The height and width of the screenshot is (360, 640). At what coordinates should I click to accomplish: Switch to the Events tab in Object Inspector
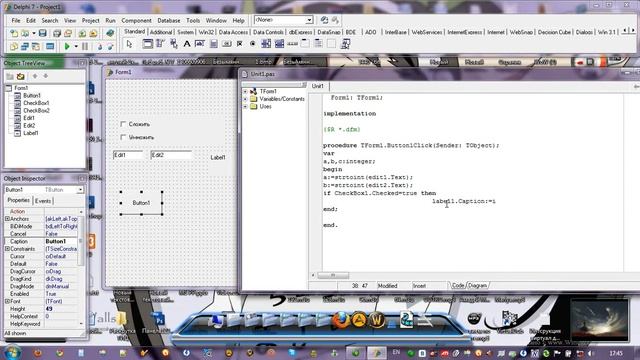(x=43, y=201)
